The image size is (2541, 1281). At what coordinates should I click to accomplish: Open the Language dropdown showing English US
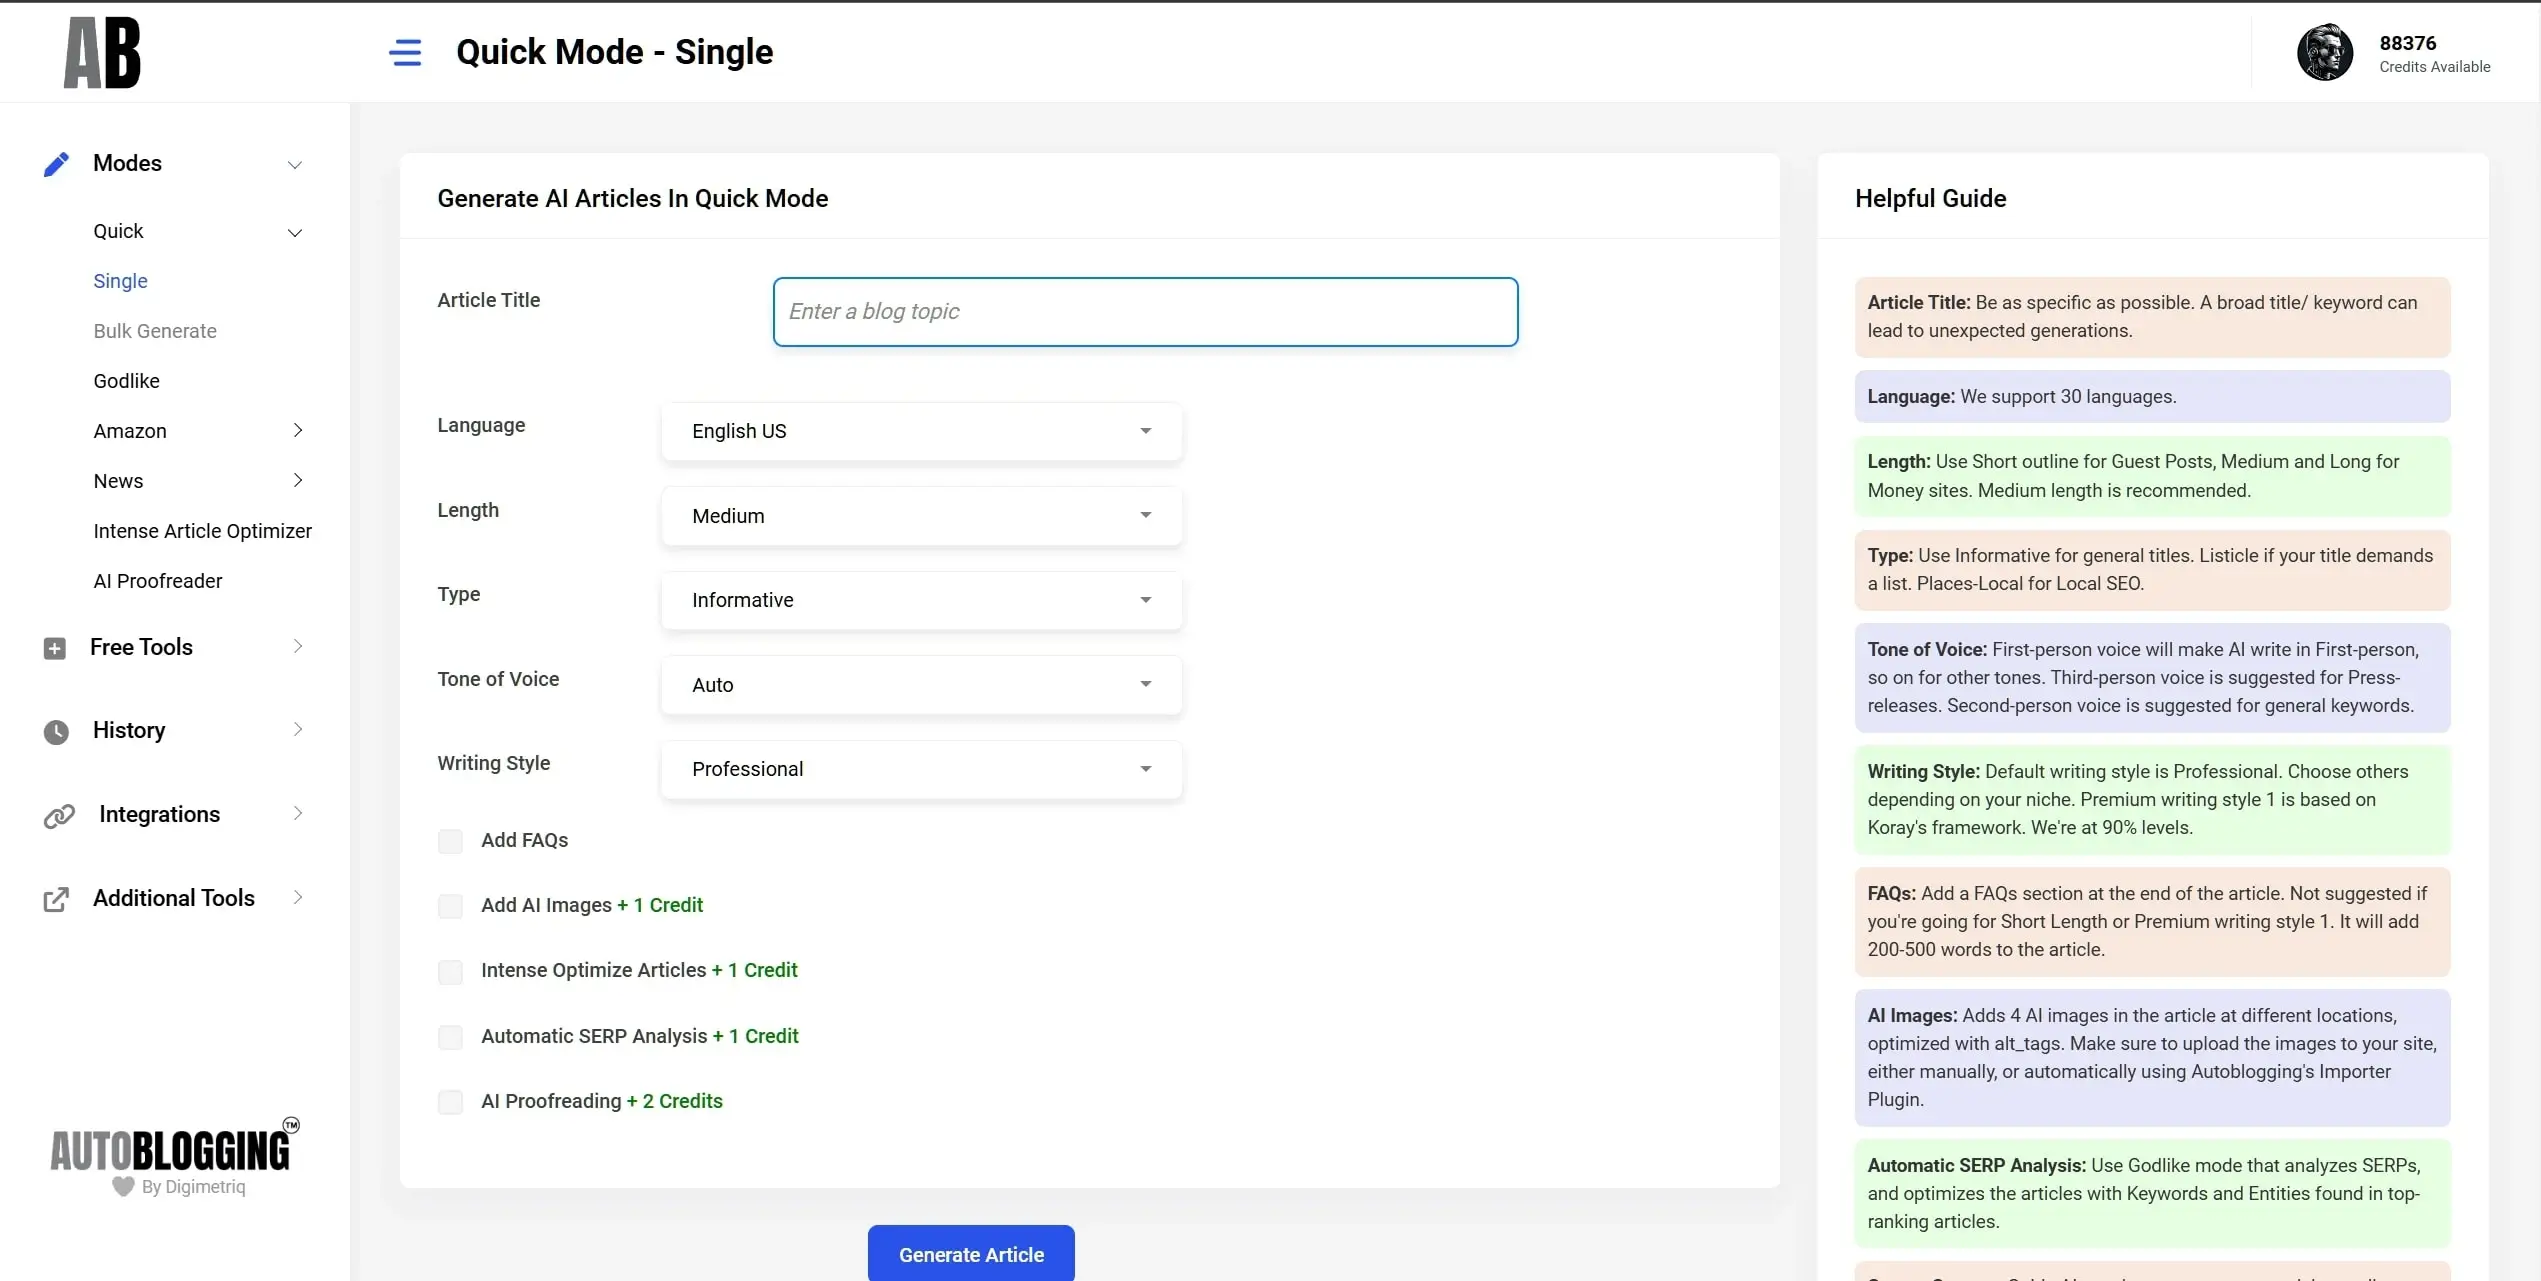(920, 431)
